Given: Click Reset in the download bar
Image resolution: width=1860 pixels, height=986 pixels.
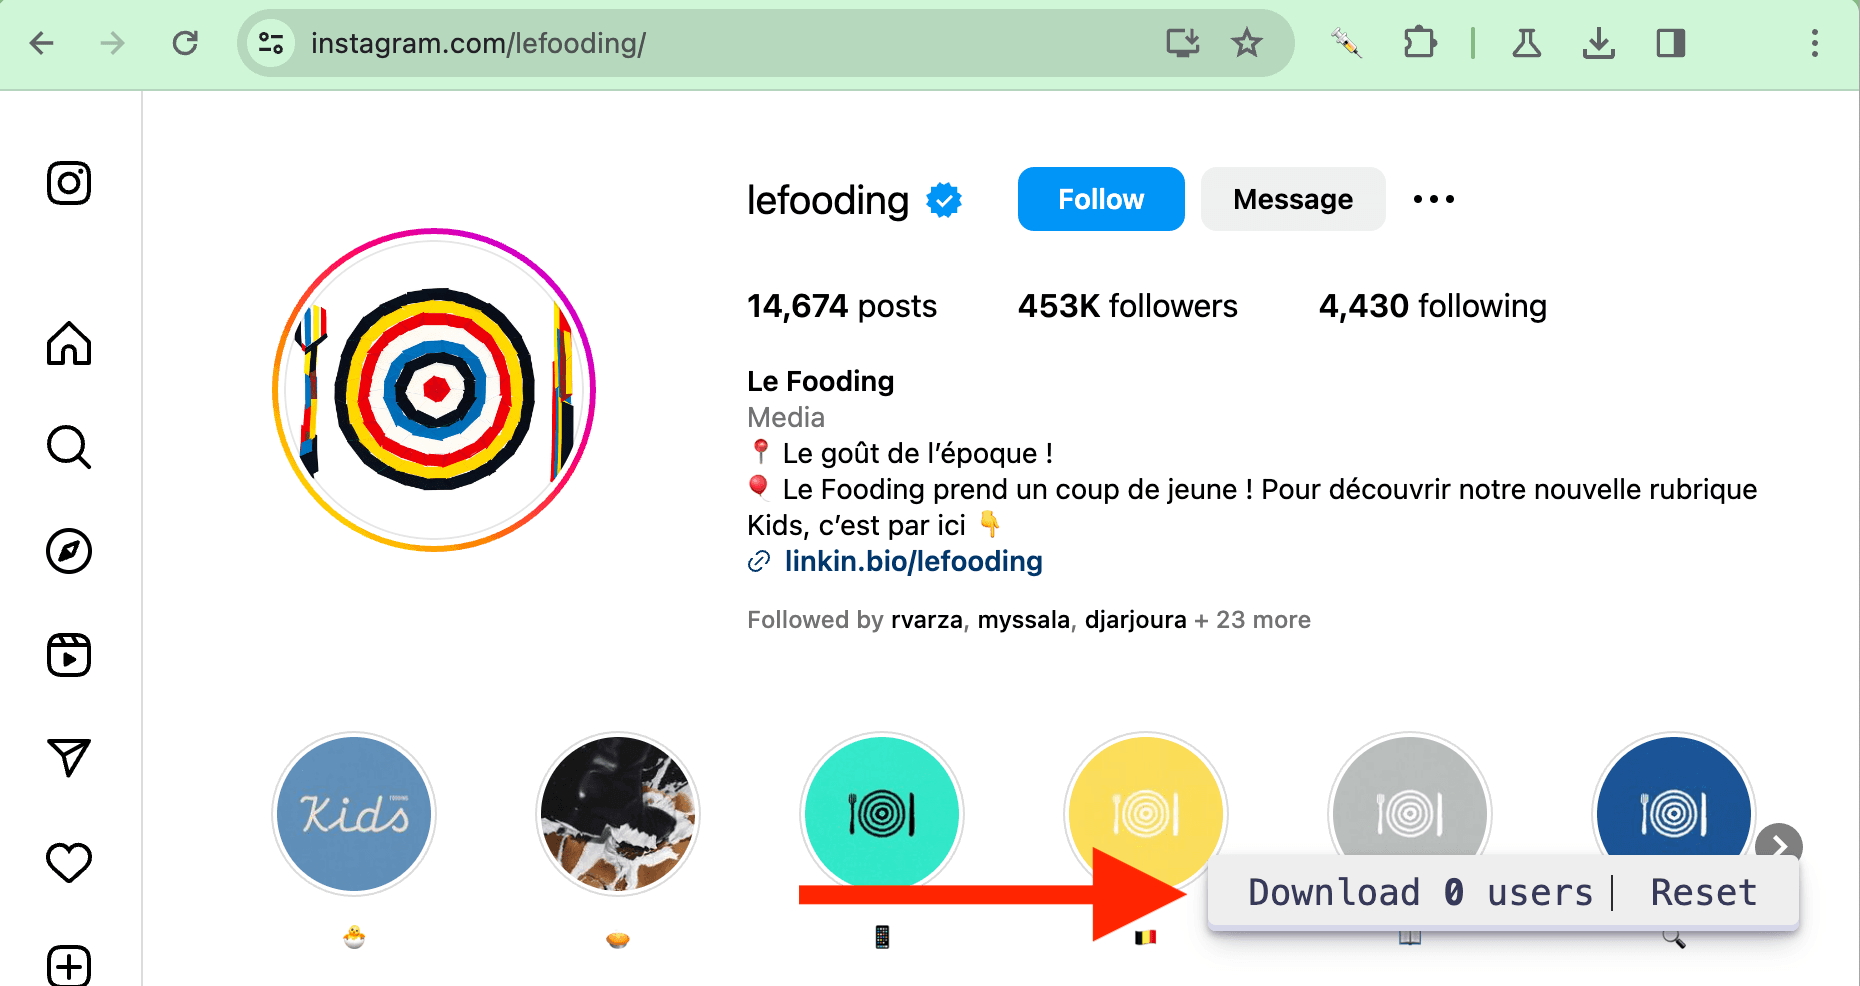Looking at the screenshot, I should 1703,892.
